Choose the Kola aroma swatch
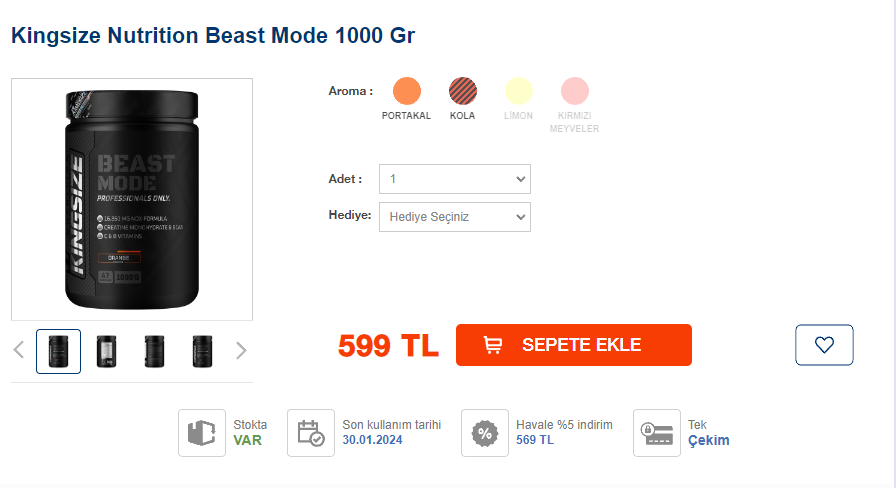The width and height of the screenshot is (896, 488). [x=462, y=91]
